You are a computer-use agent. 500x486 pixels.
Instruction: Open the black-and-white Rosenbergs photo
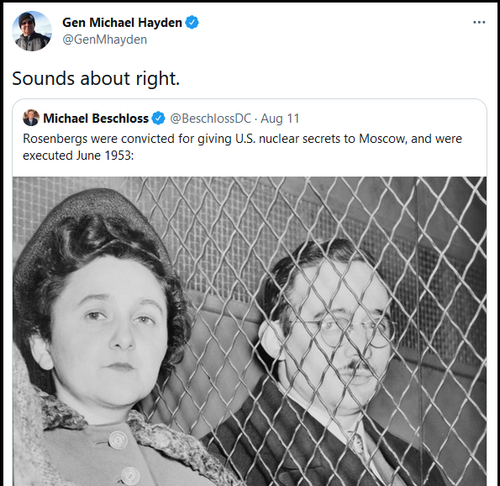tap(249, 331)
